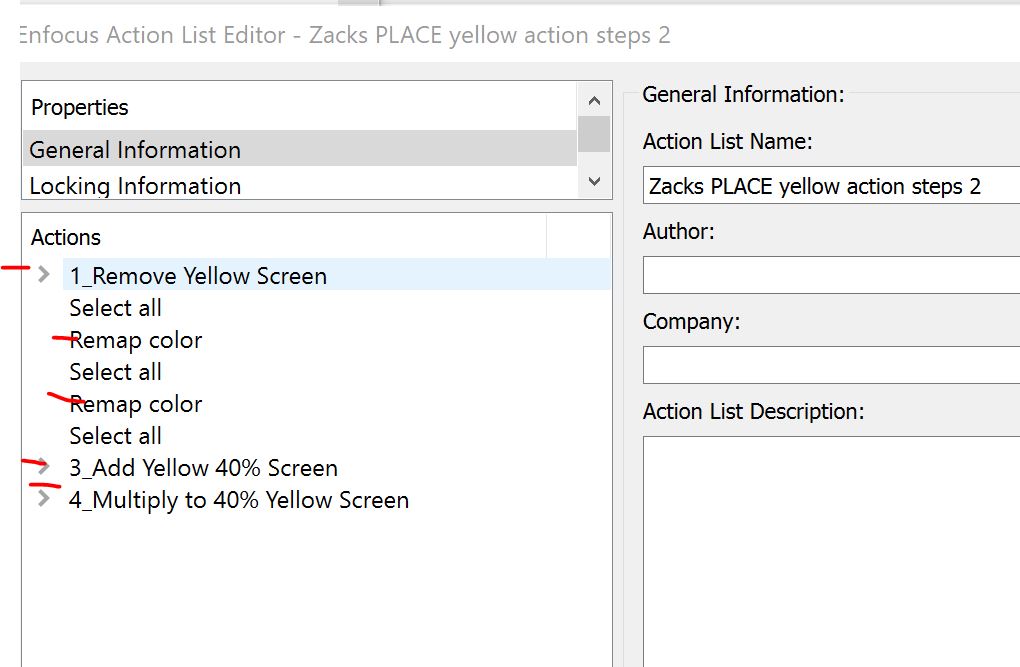
Task: Open Locking Information in Properties list
Action: (135, 186)
